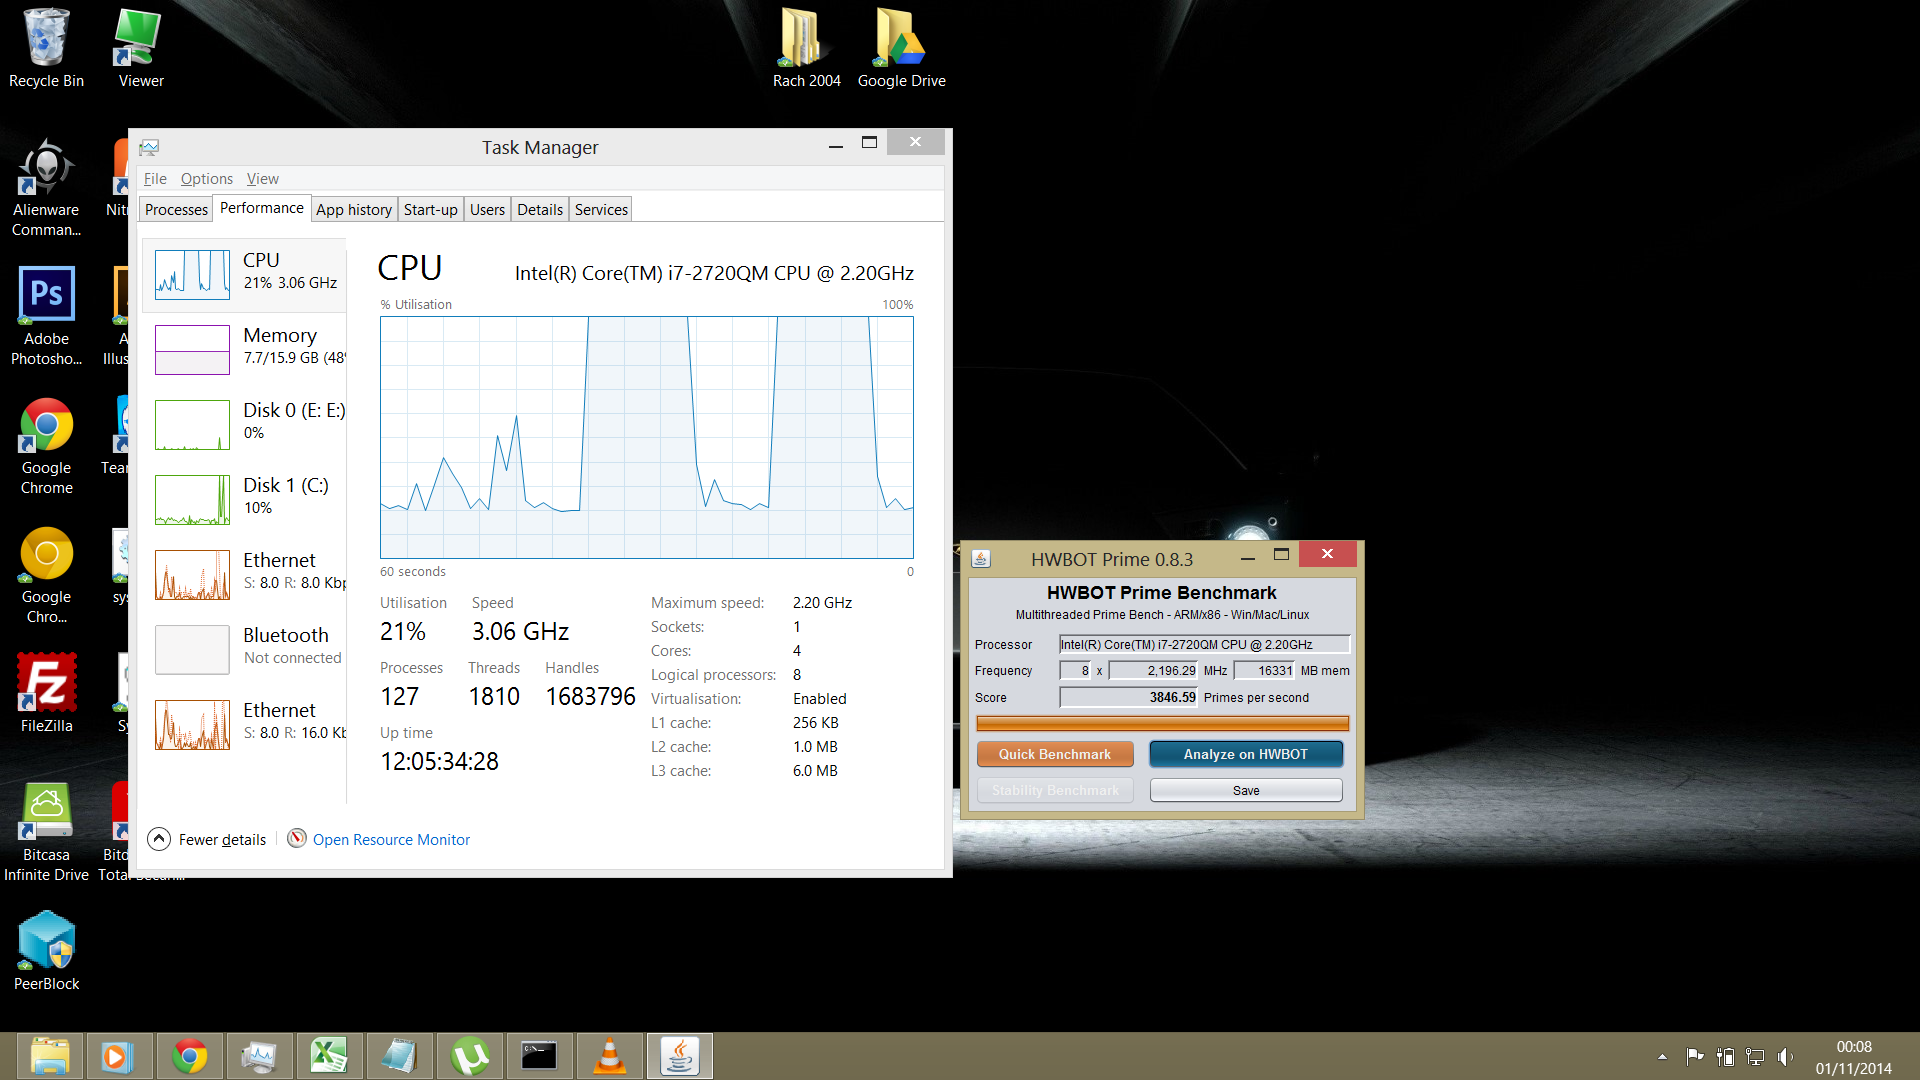Open notepad-style taskbar icon
1920x1080 pixels.
point(399,1056)
